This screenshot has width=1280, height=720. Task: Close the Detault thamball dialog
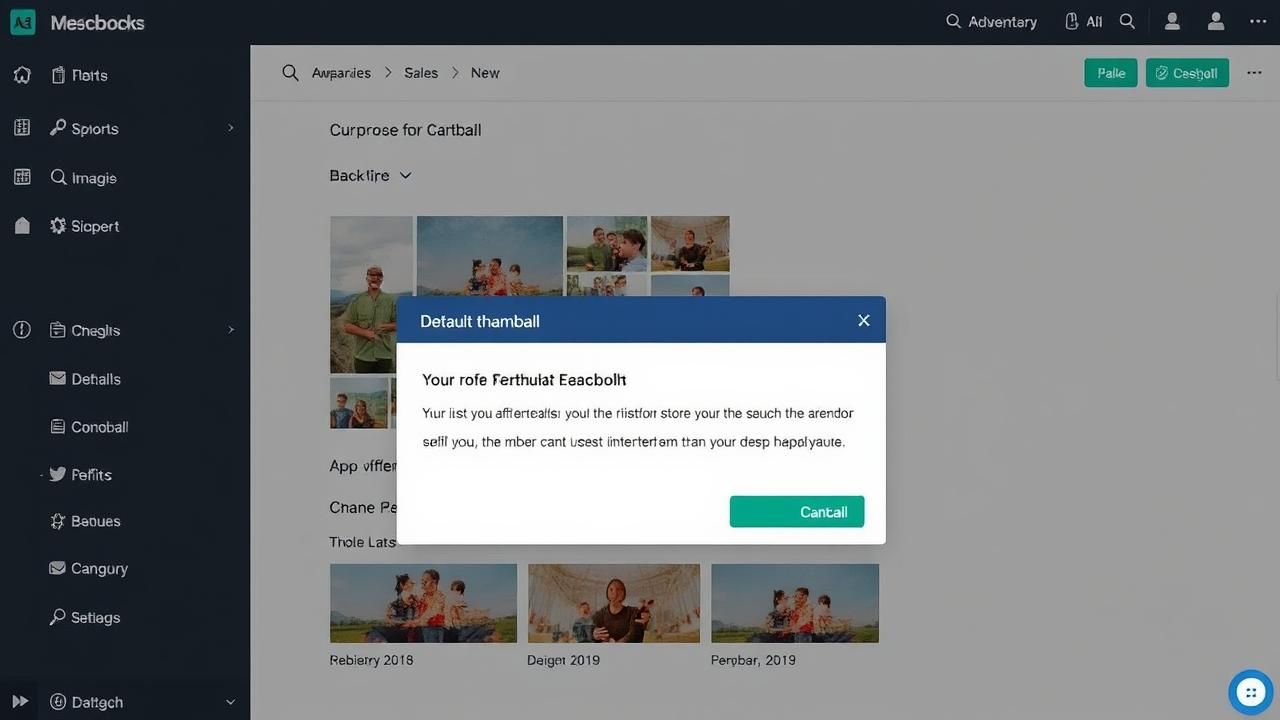point(864,320)
